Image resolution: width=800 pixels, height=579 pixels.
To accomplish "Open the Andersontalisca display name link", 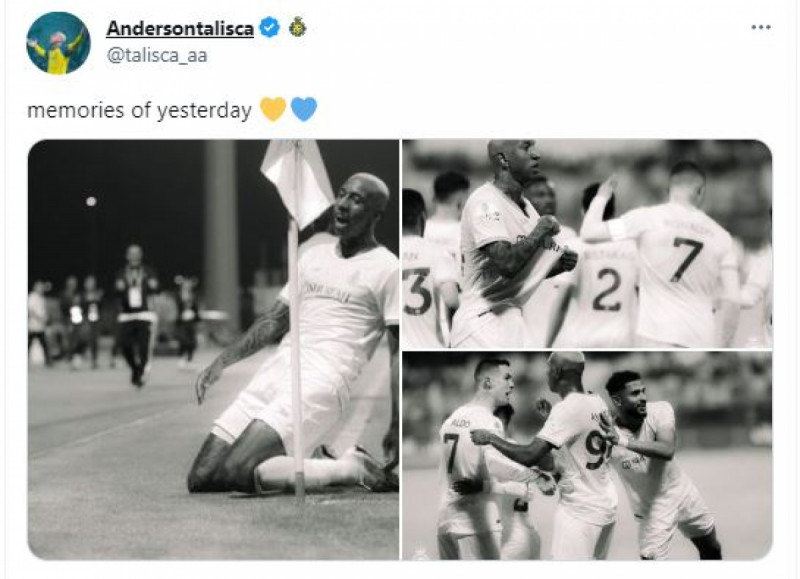I will pos(180,28).
